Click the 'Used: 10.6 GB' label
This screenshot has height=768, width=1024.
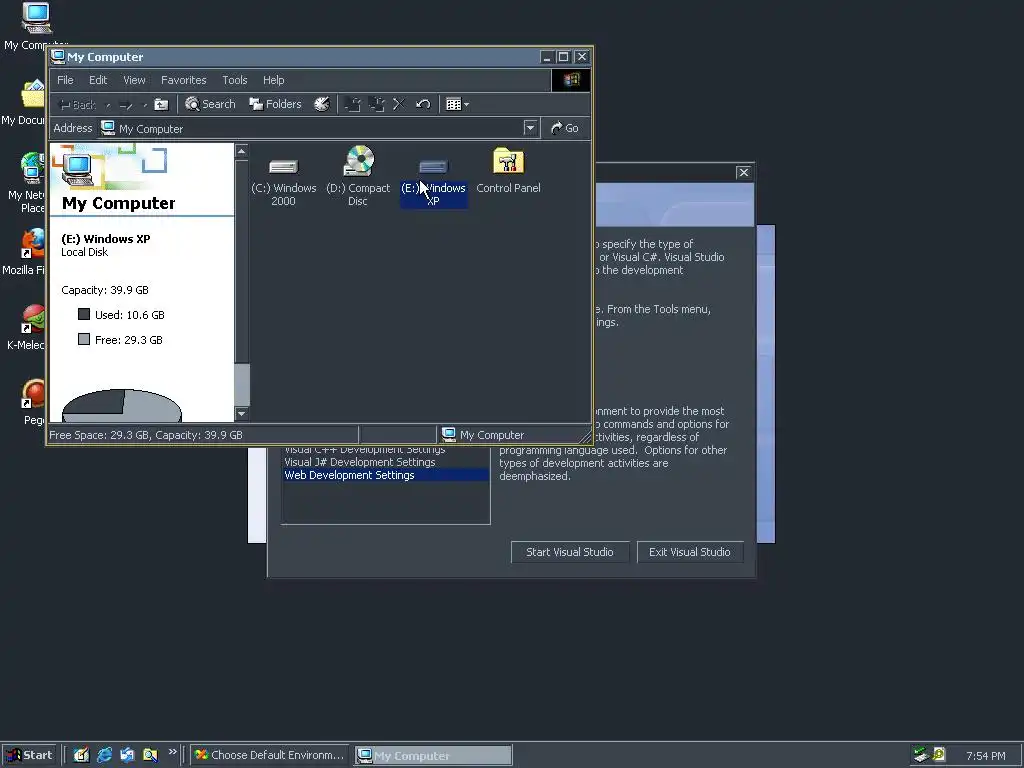click(129, 315)
